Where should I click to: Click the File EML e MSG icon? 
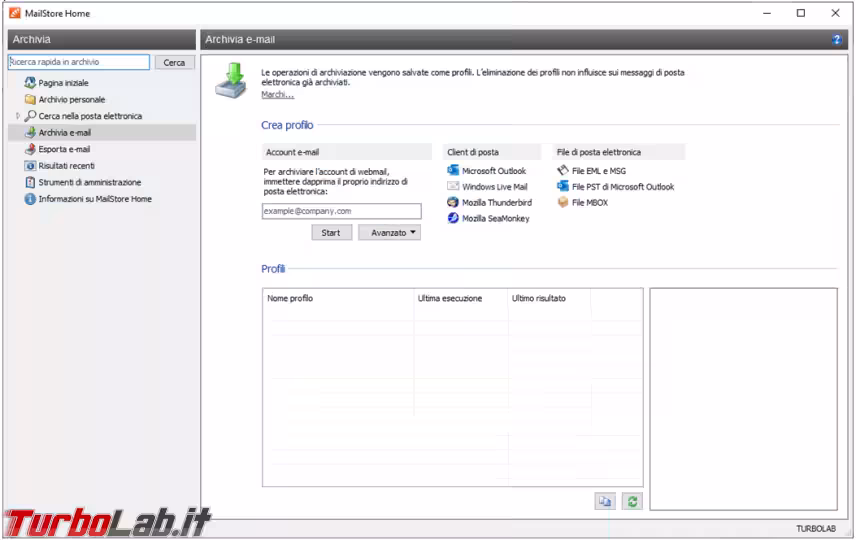point(563,171)
